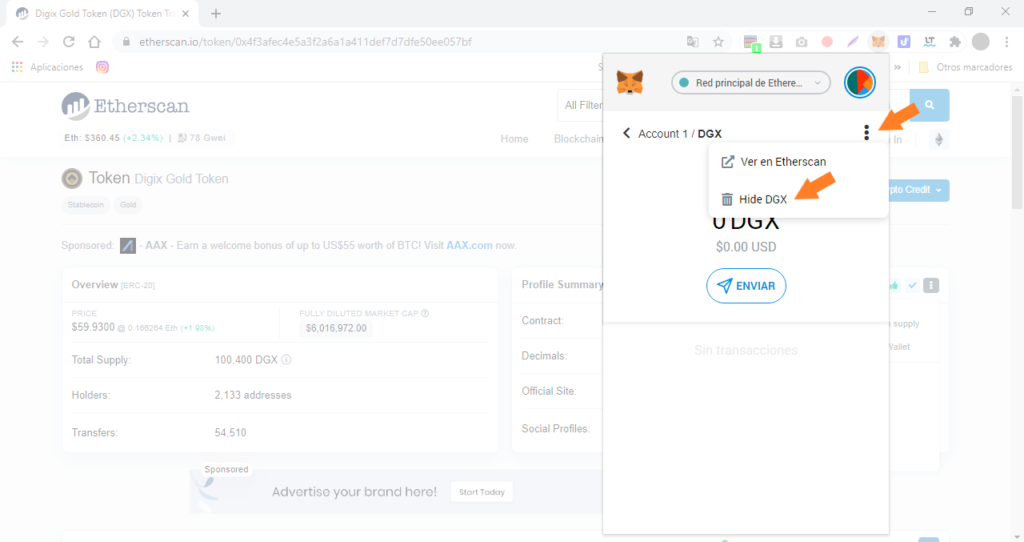Go back to Account 1 with chevron

pos(626,133)
